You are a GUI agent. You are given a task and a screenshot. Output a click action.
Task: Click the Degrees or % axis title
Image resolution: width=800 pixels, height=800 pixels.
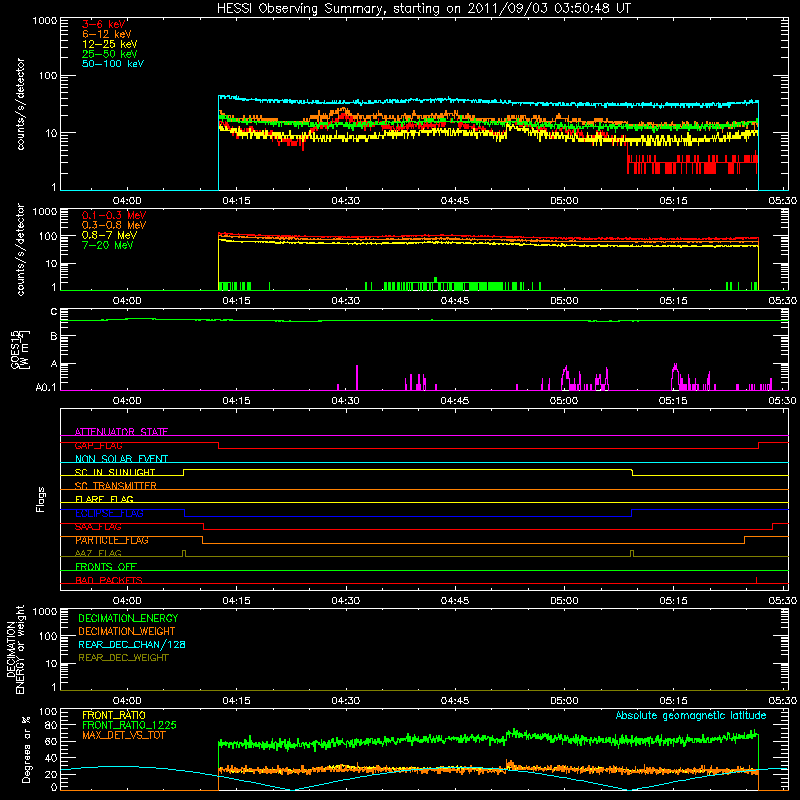(x=26, y=749)
